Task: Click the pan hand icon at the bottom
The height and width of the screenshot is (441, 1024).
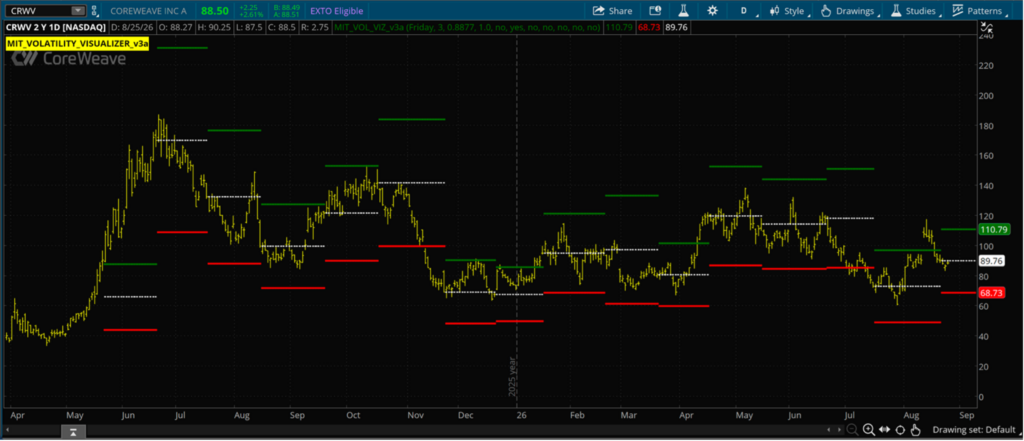Action: (915, 430)
